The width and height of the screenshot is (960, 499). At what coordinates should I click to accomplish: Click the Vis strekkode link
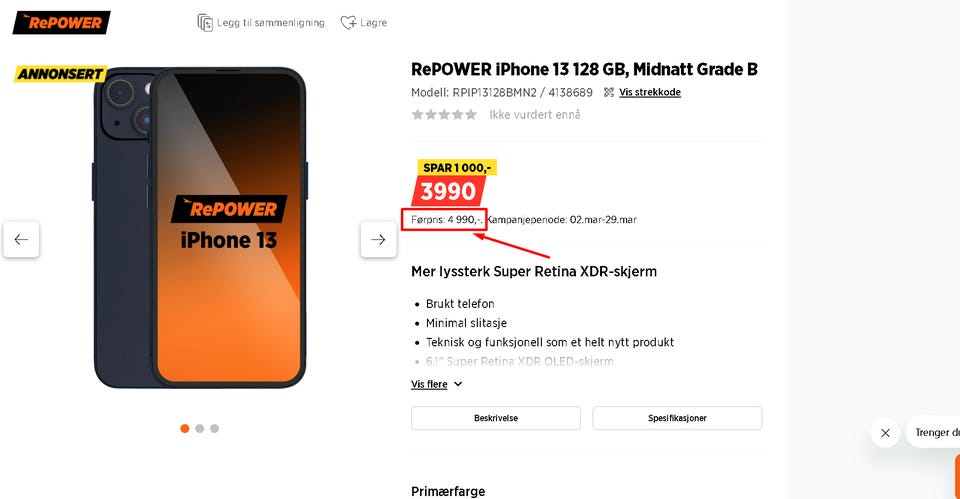click(x=650, y=92)
